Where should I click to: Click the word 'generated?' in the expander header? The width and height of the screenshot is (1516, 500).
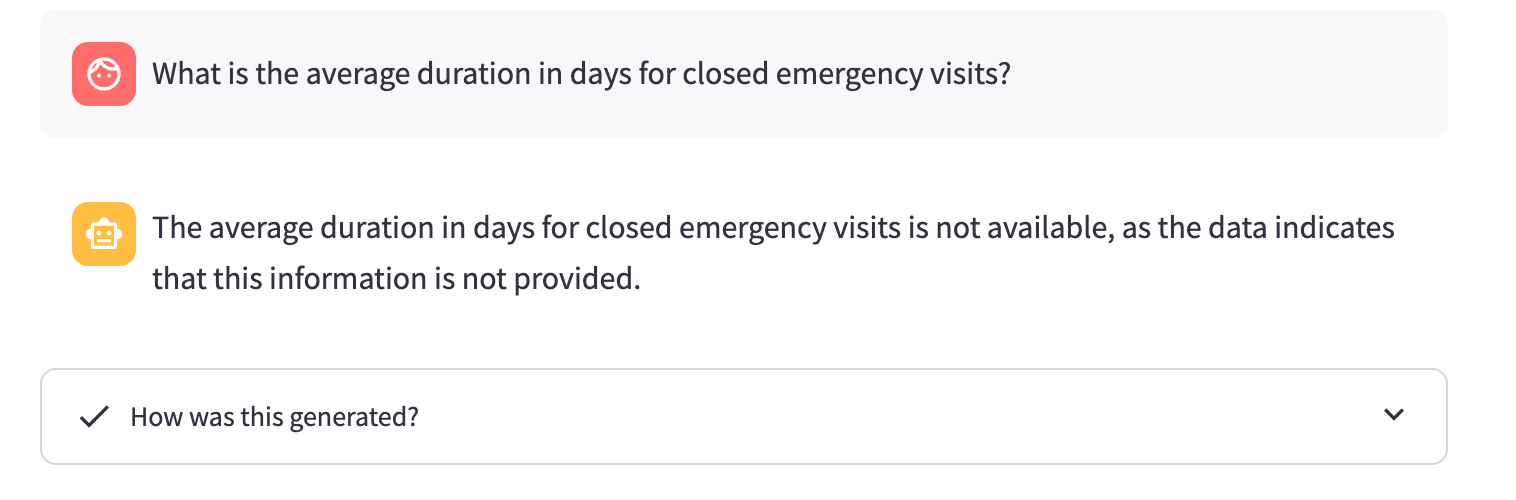tap(353, 417)
